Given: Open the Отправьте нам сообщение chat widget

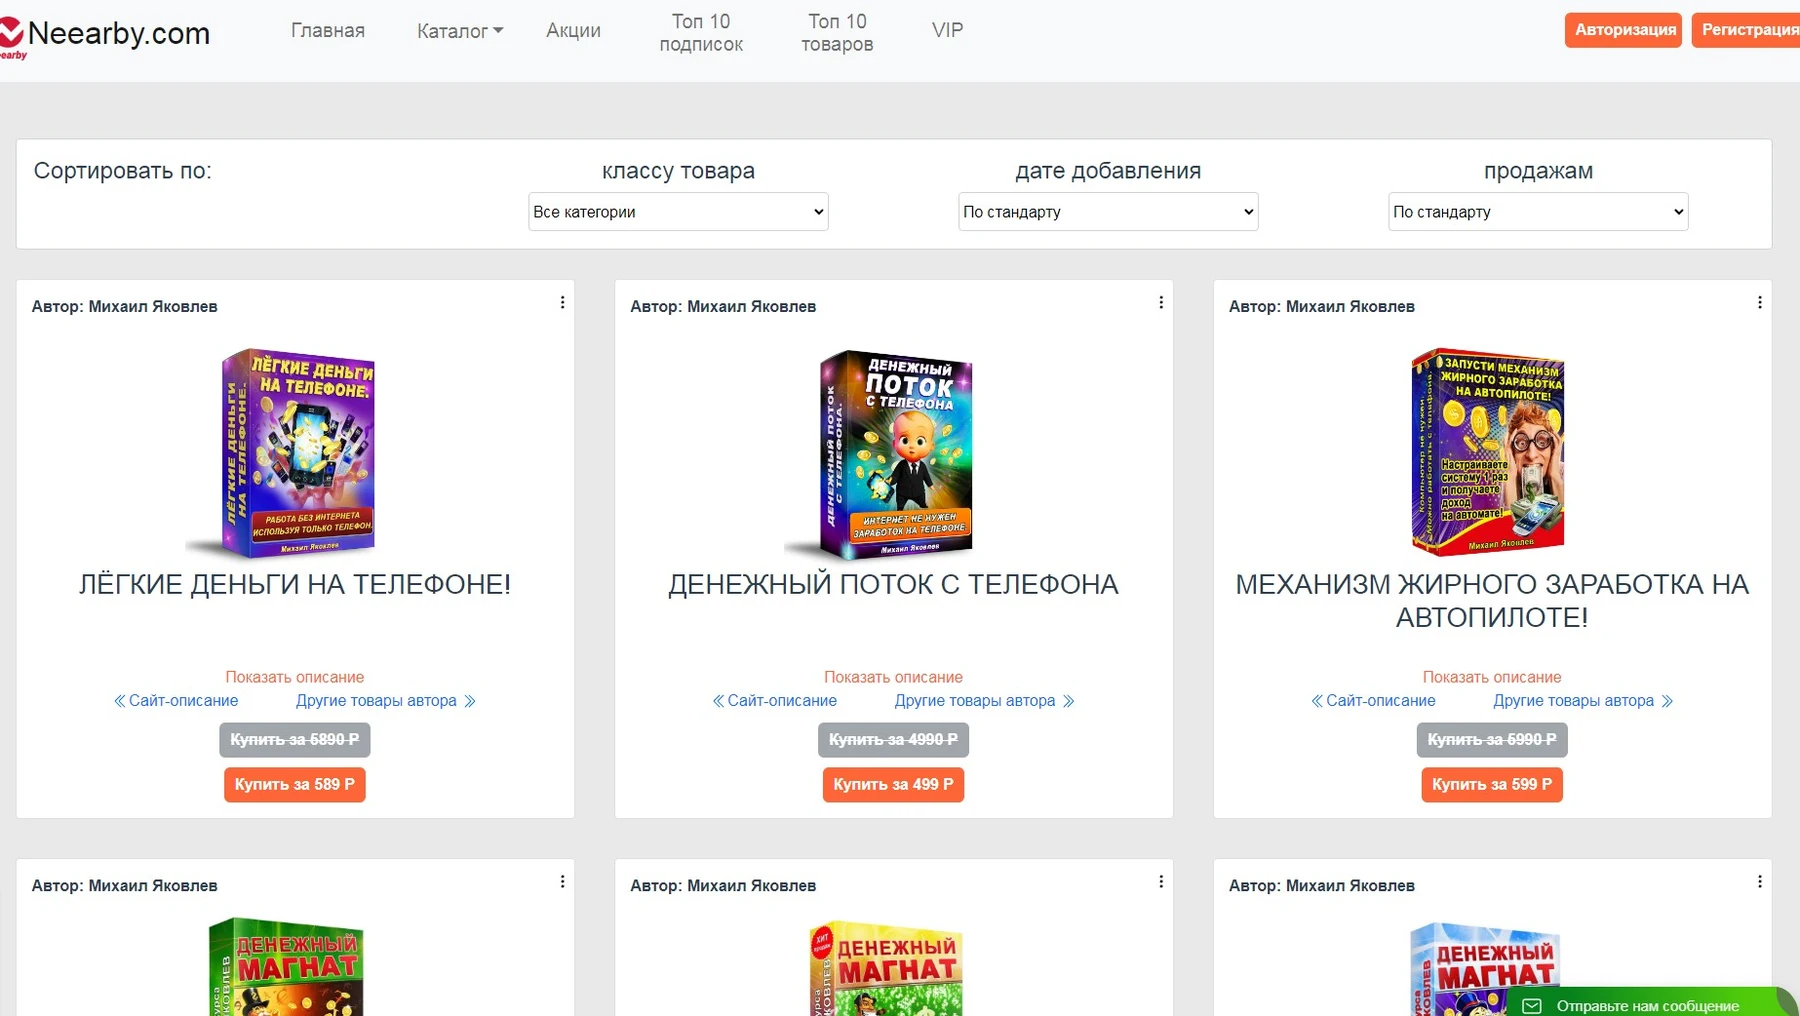Looking at the screenshot, I should pos(1650,1003).
